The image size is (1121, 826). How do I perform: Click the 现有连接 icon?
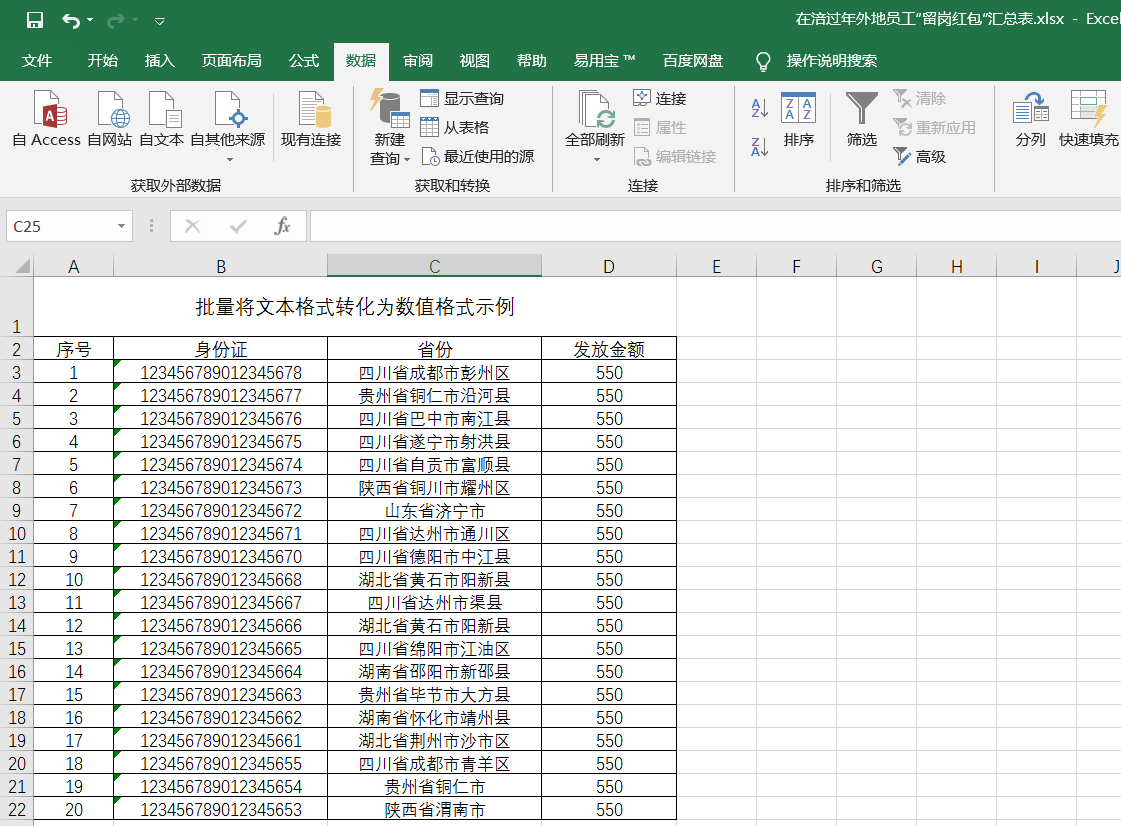(311, 119)
